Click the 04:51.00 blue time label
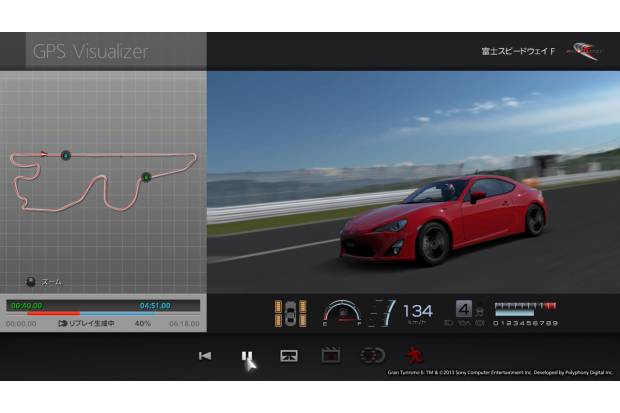The width and height of the screenshot is (620, 413). (155, 306)
